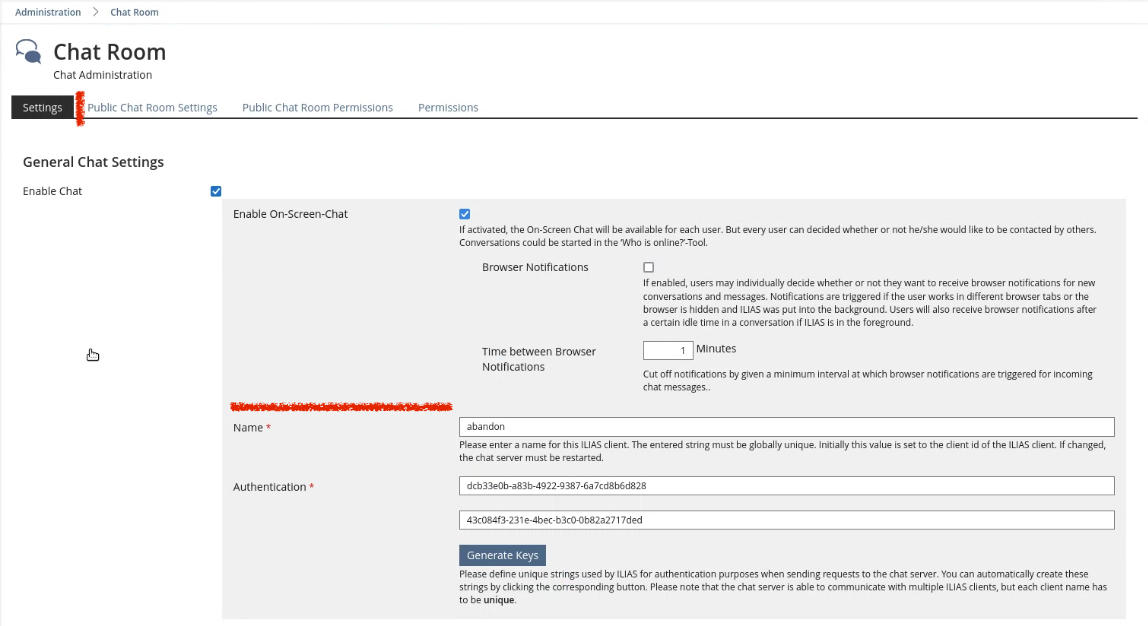The image size is (1148, 626).
Task: Click the Authentication field label
Action: [x=269, y=487]
